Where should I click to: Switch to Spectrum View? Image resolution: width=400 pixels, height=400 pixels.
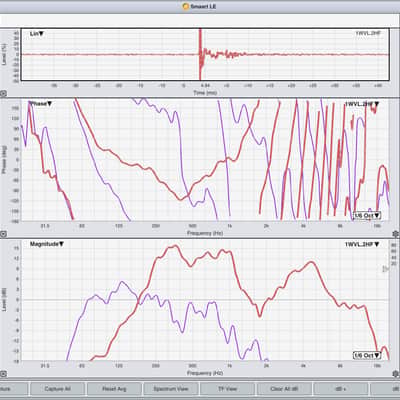171,389
